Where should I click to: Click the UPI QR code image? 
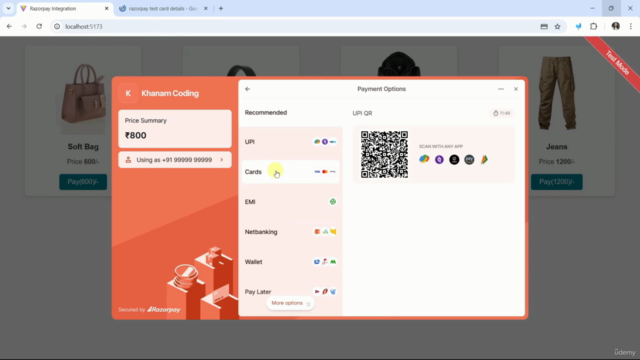[x=384, y=154]
